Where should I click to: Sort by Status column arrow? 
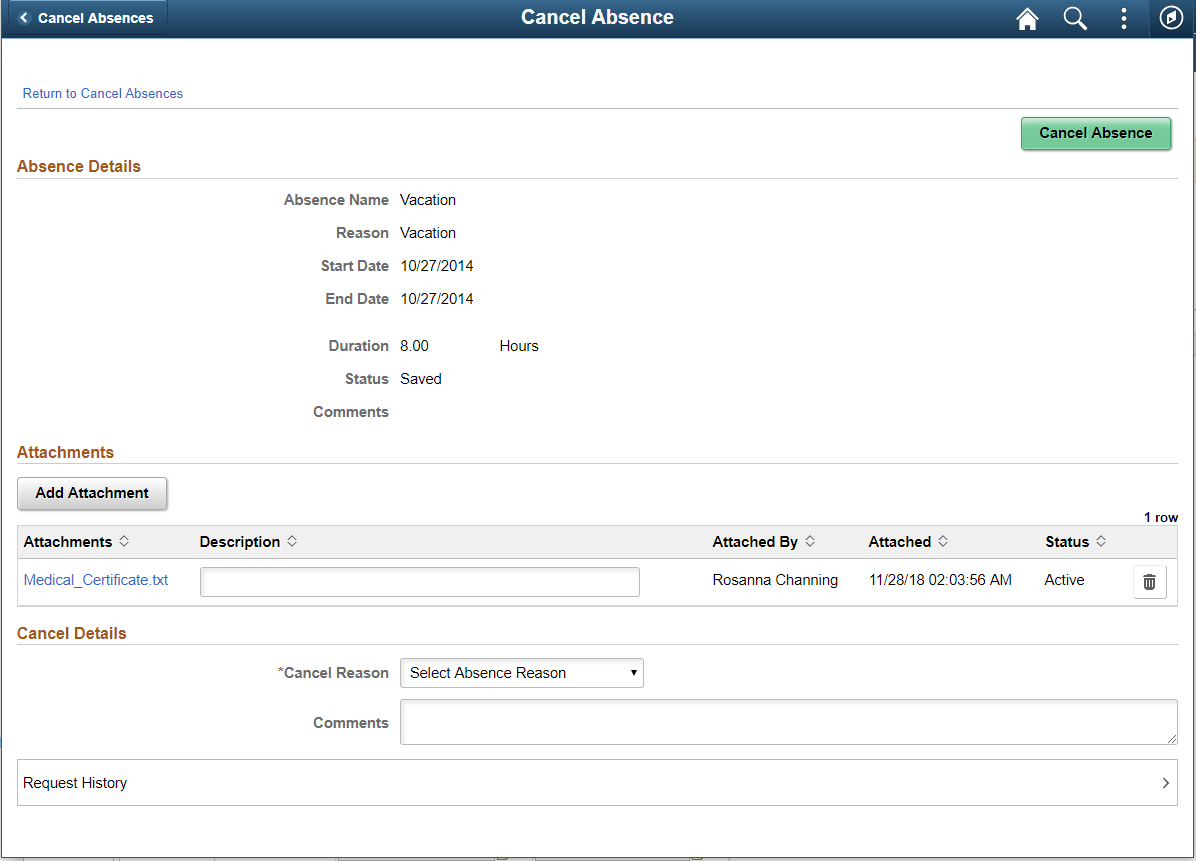1101,541
